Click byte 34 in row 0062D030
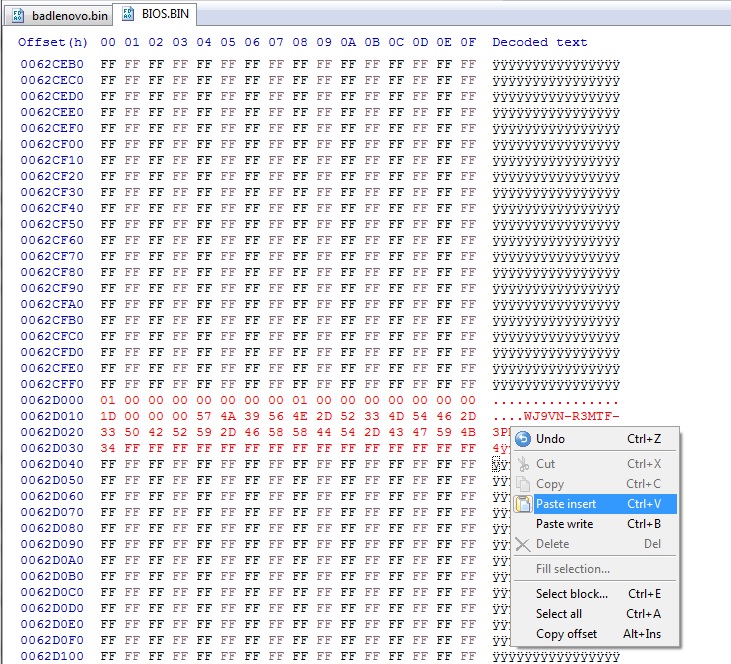Image resolution: width=731 pixels, height=664 pixels. click(x=108, y=448)
